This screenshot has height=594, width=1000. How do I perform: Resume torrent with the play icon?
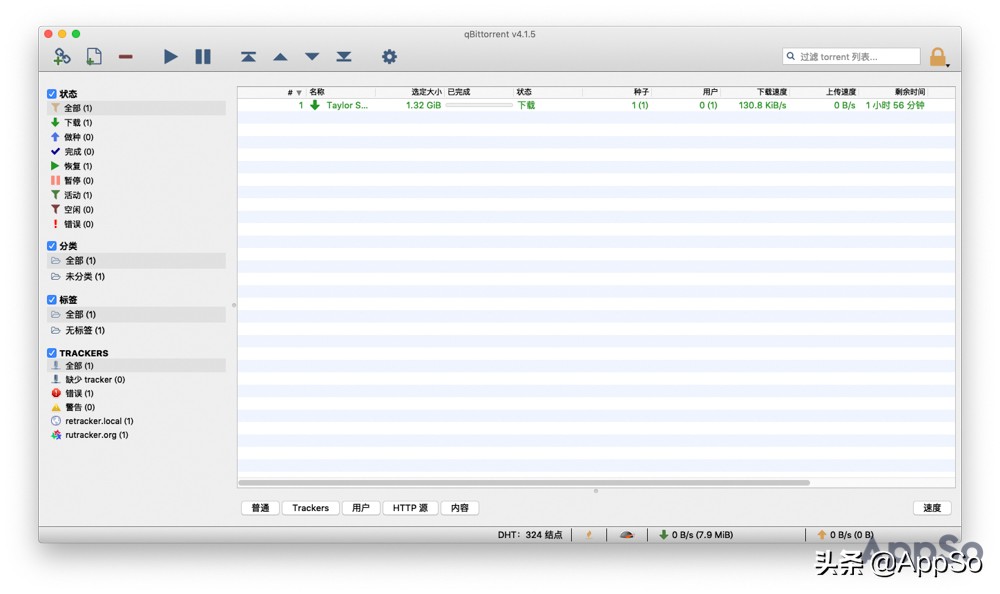[171, 57]
